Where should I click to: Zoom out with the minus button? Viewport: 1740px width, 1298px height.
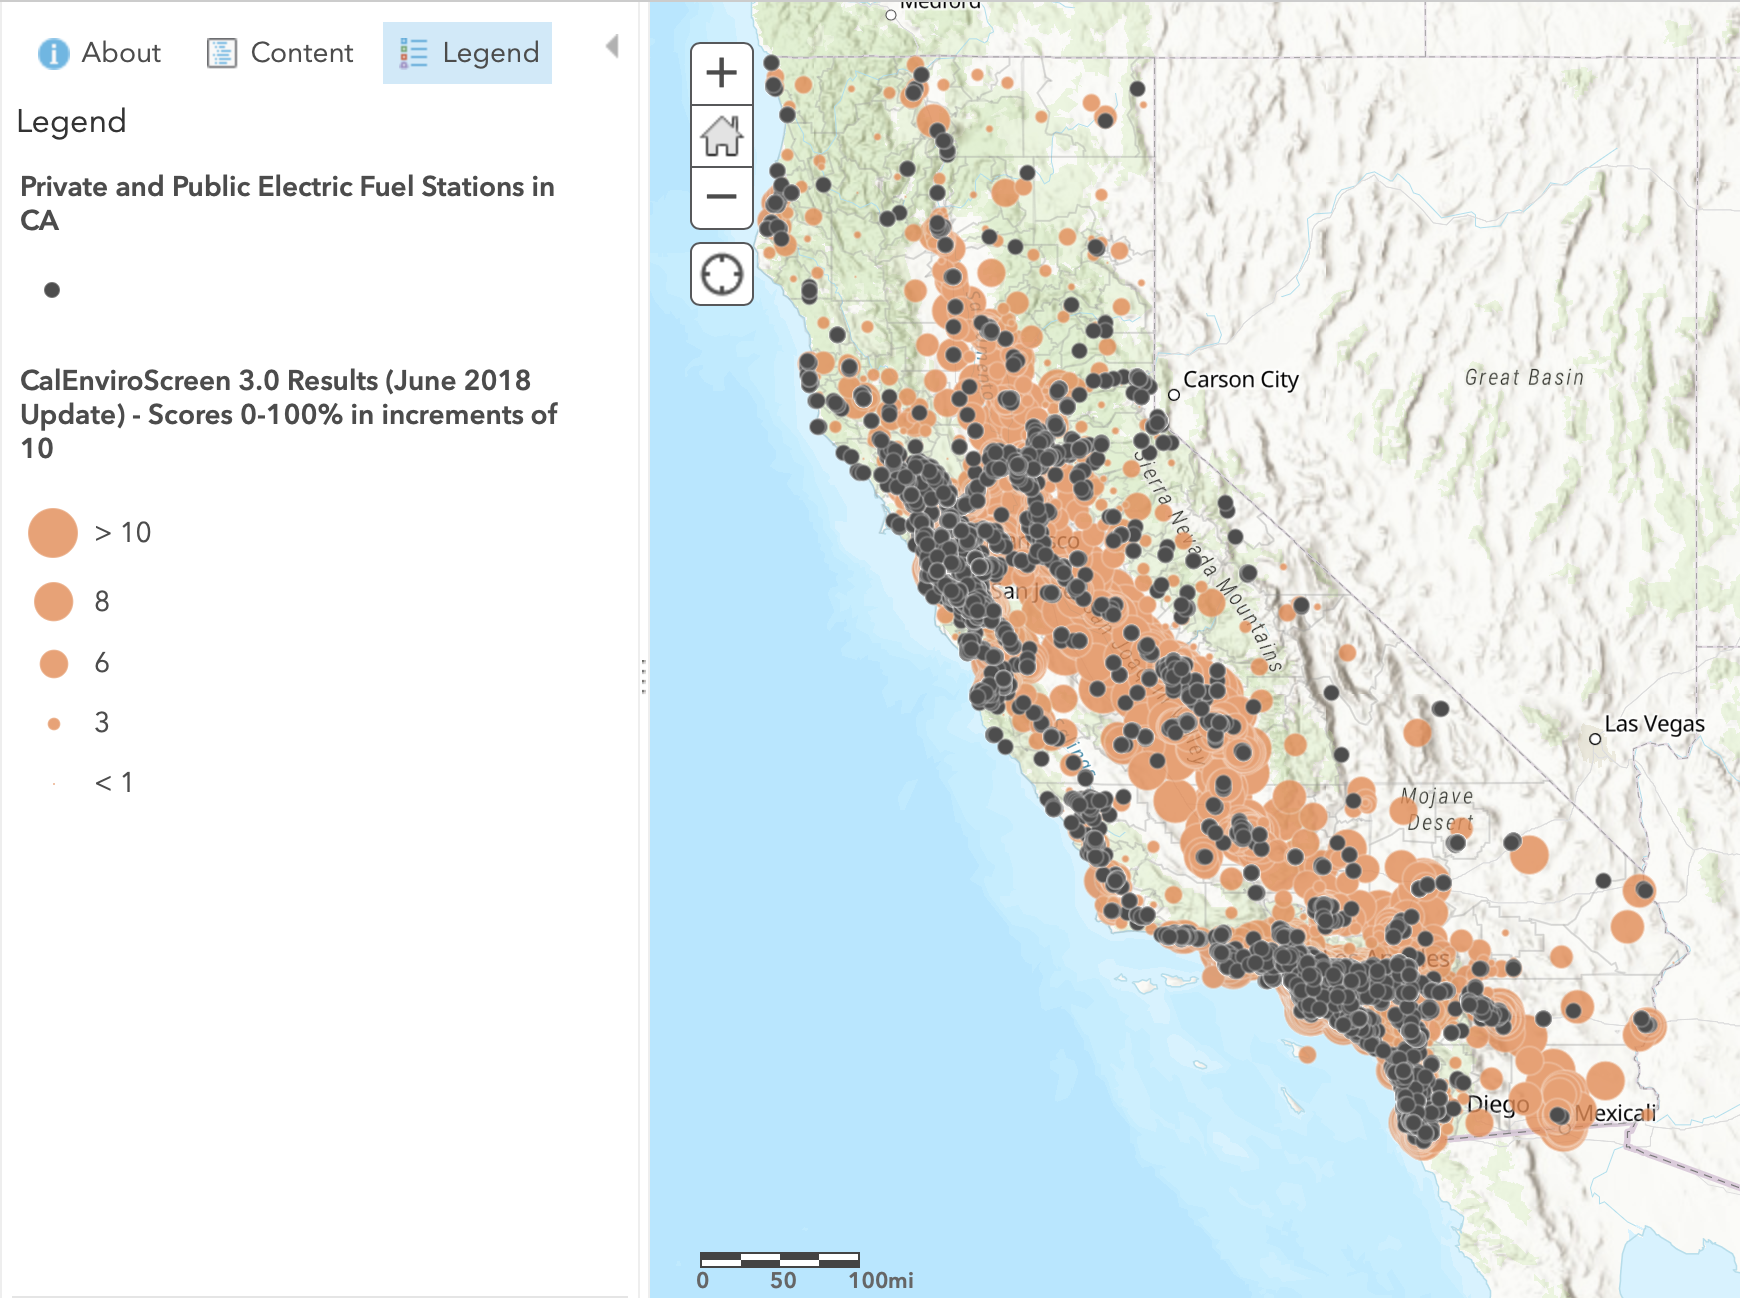[721, 197]
